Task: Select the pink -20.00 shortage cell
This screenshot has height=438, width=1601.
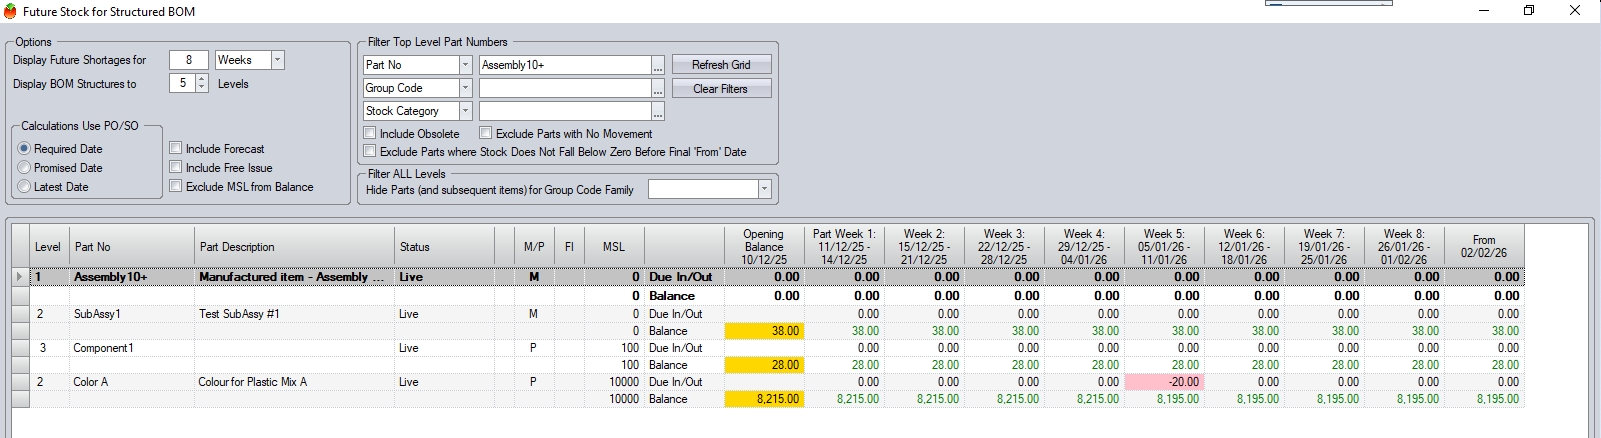Action: (x=1164, y=382)
